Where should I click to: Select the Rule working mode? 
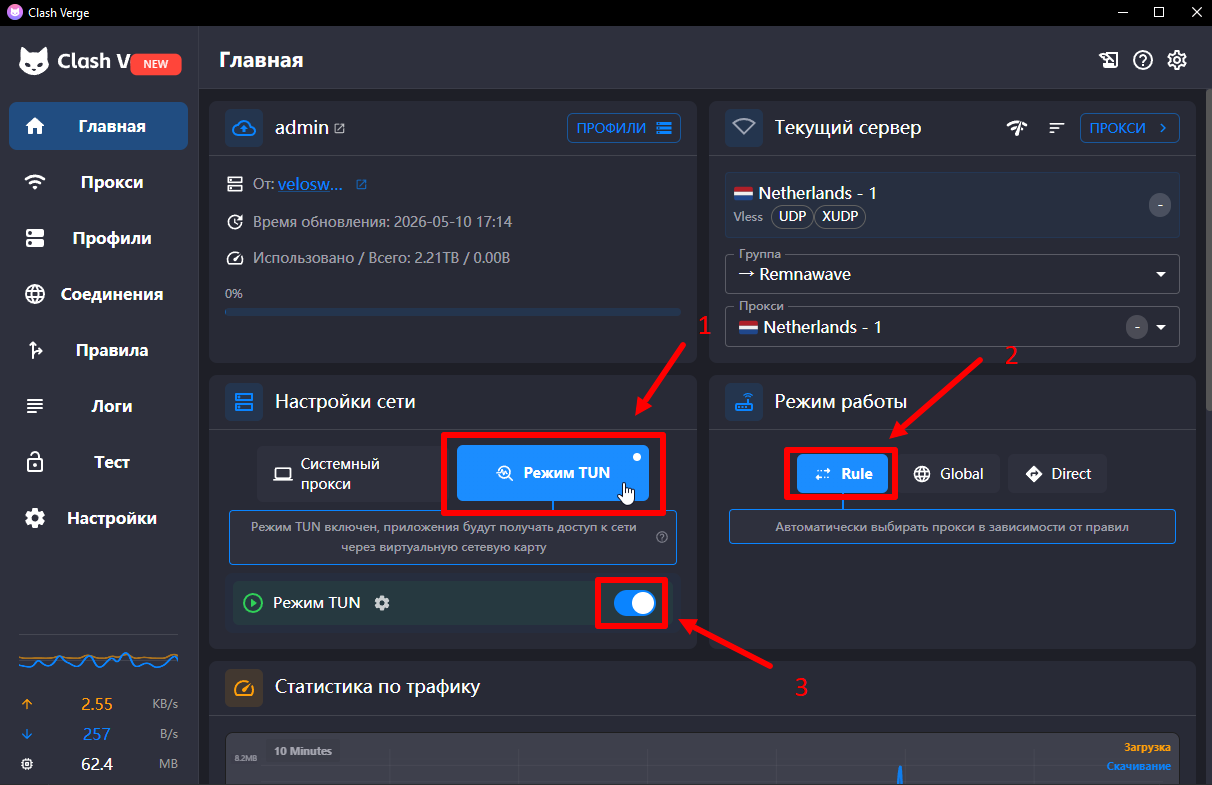click(844, 474)
